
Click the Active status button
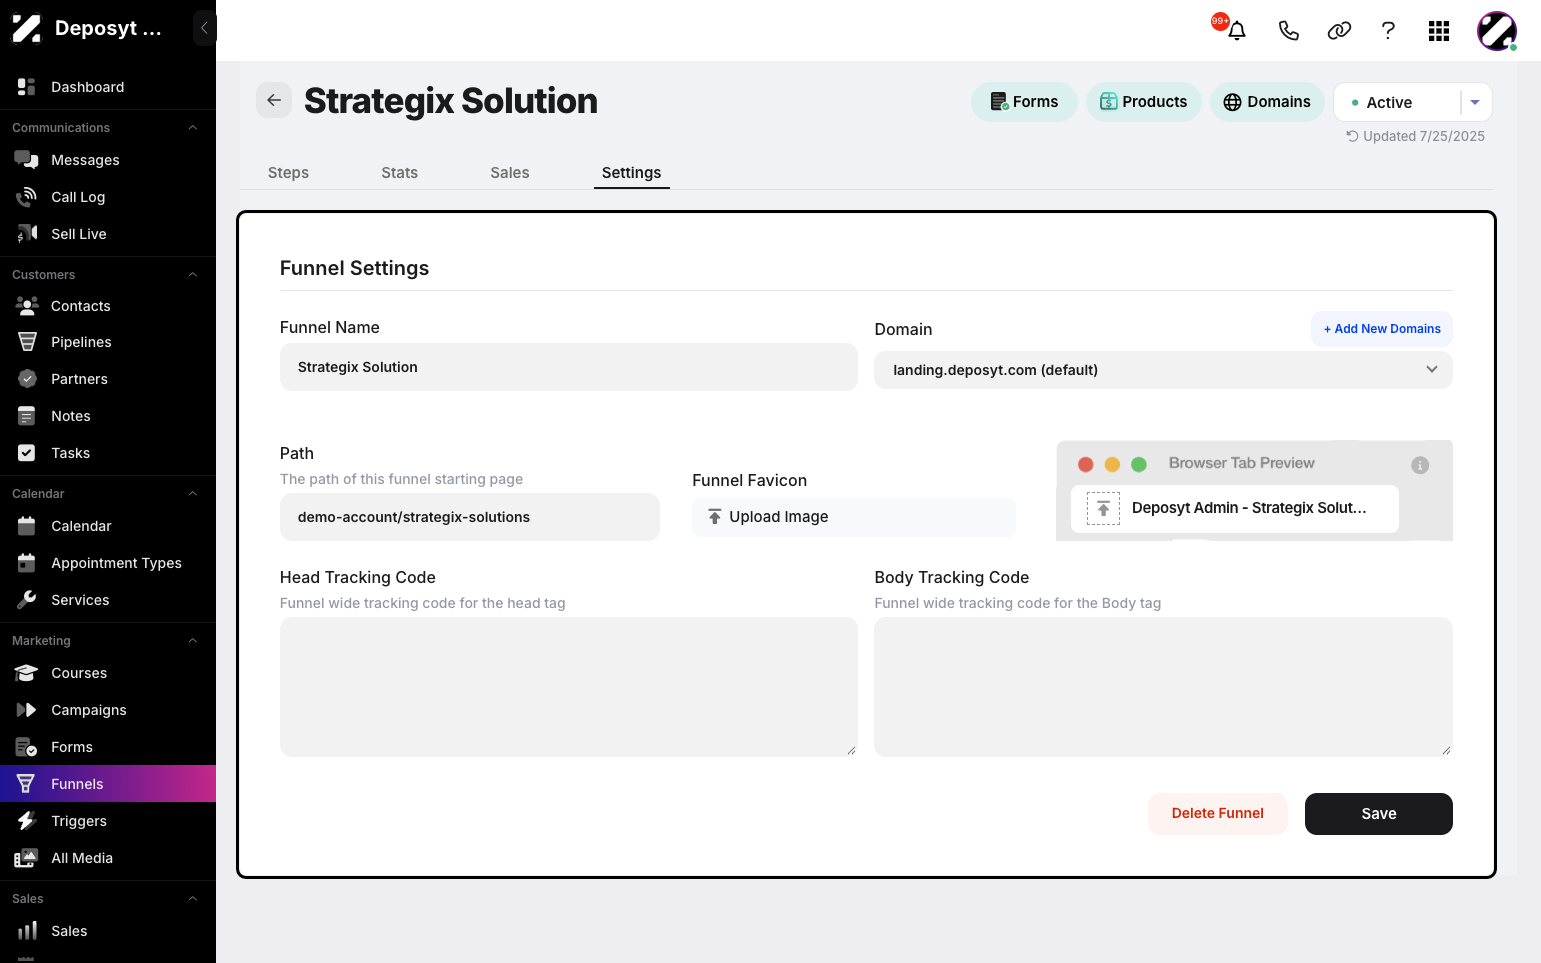(x=1397, y=102)
